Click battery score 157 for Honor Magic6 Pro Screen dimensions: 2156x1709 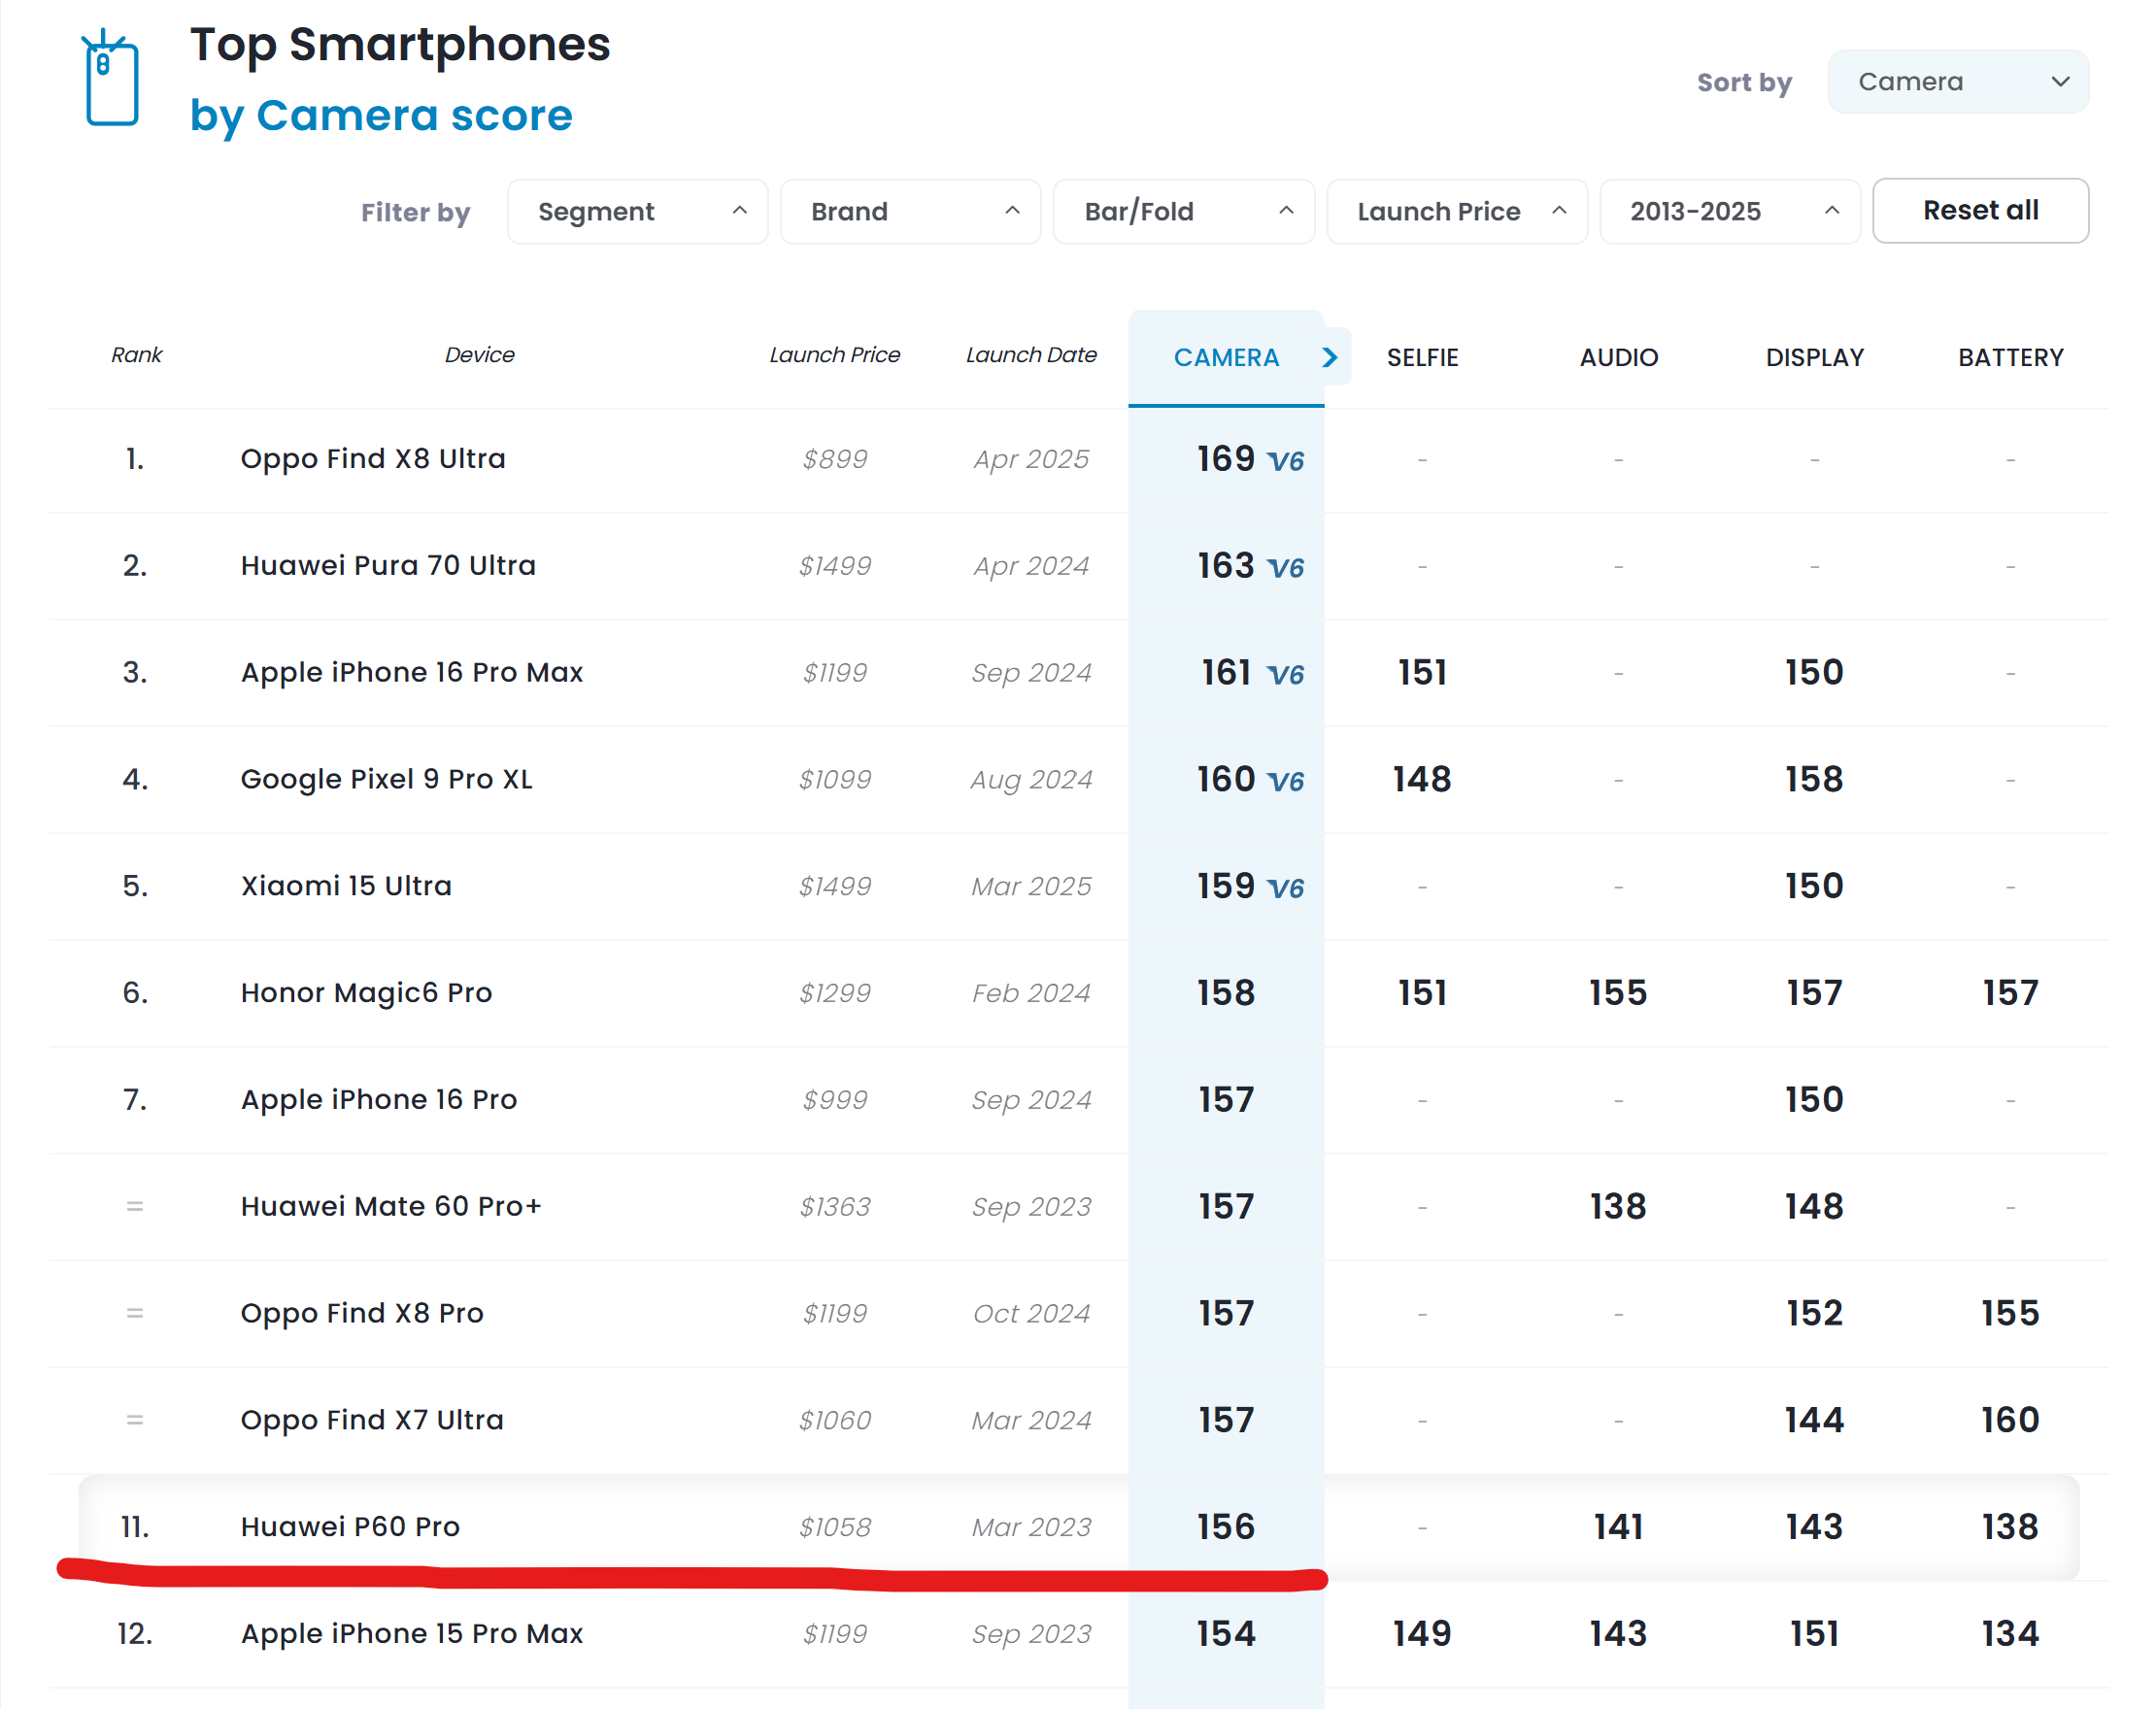pyautogui.click(x=2010, y=993)
